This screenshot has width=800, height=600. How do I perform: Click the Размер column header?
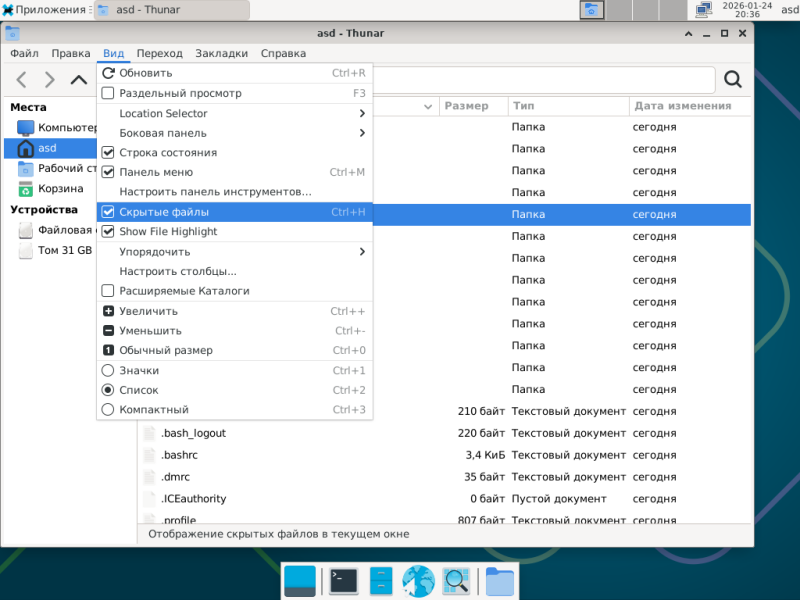click(x=473, y=106)
